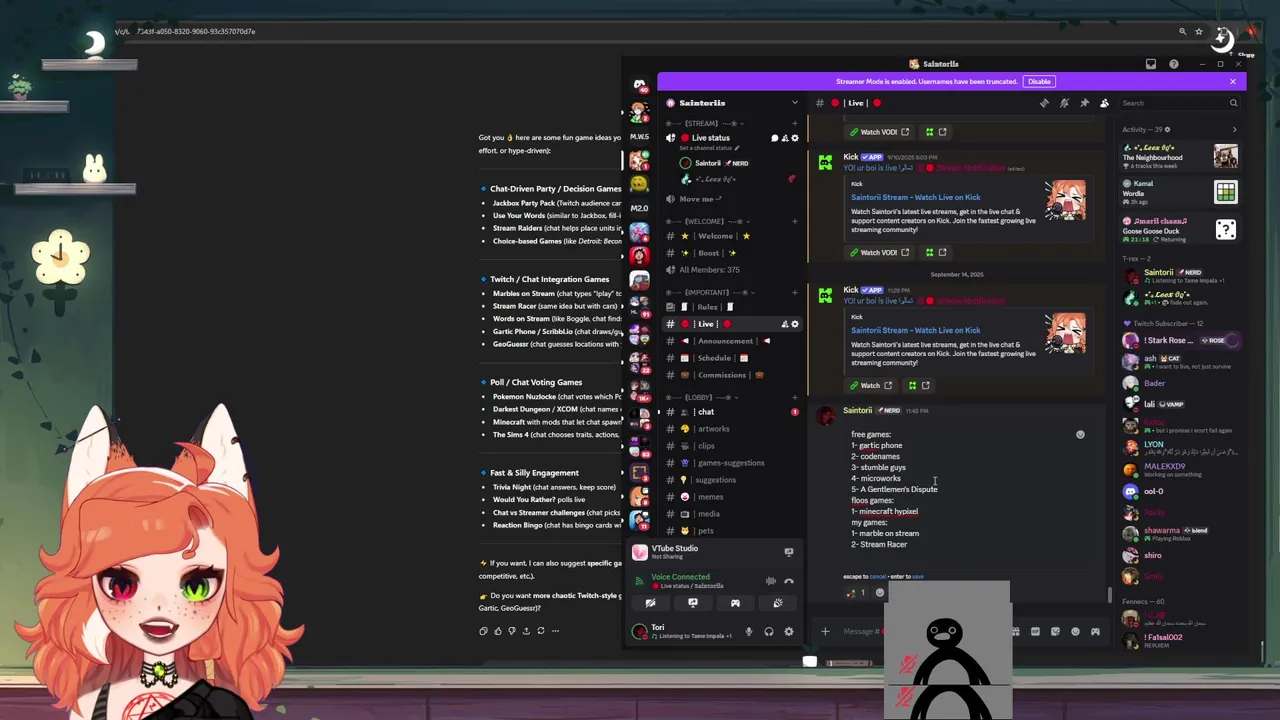This screenshot has width=1280, height=720.
Task: Open Discord inbox icon in title bar
Action: [x=1151, y=64]
